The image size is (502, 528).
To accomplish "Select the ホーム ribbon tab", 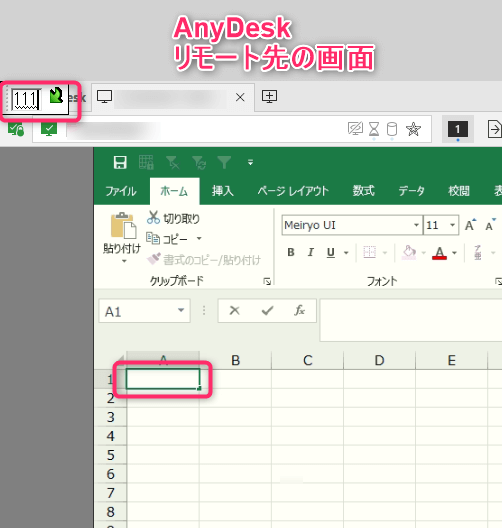I will click(174, 191).
